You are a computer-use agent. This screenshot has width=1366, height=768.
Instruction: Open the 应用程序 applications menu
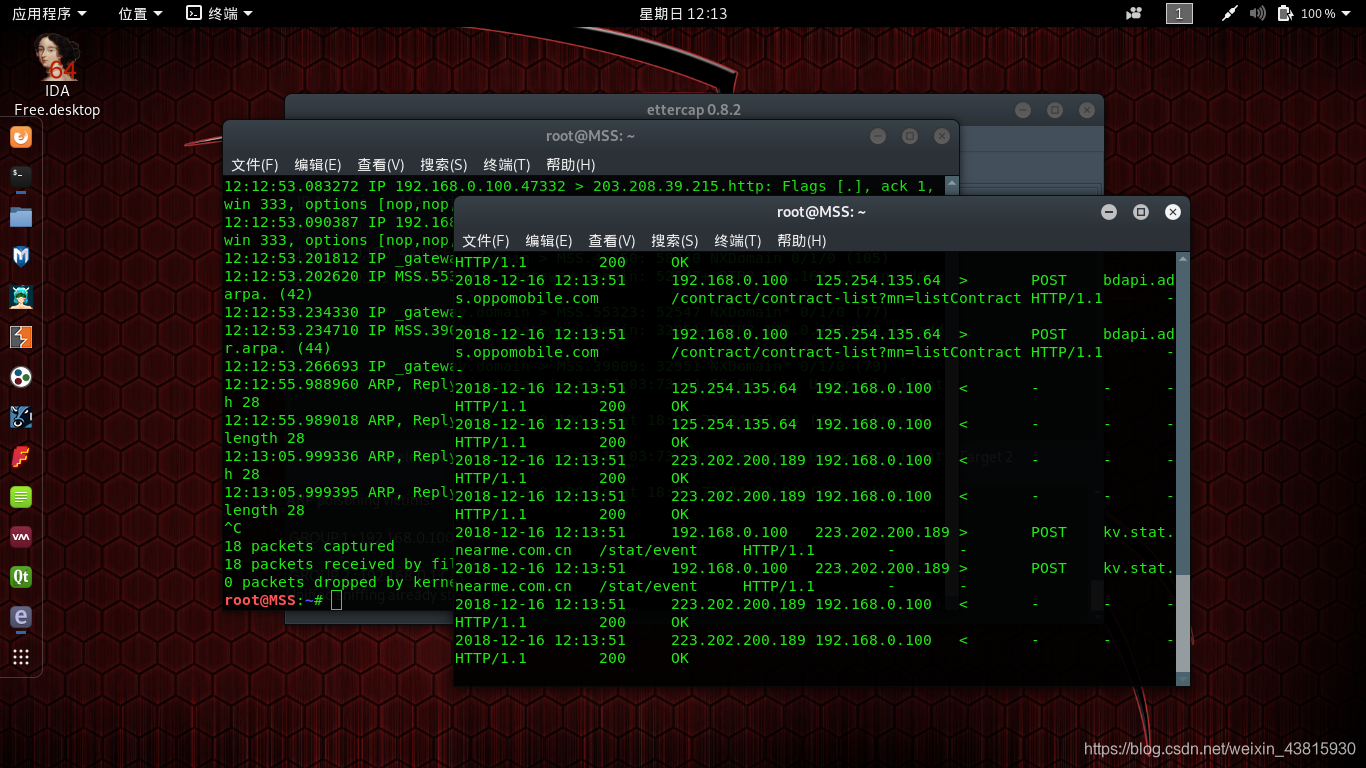coord(49,13)
